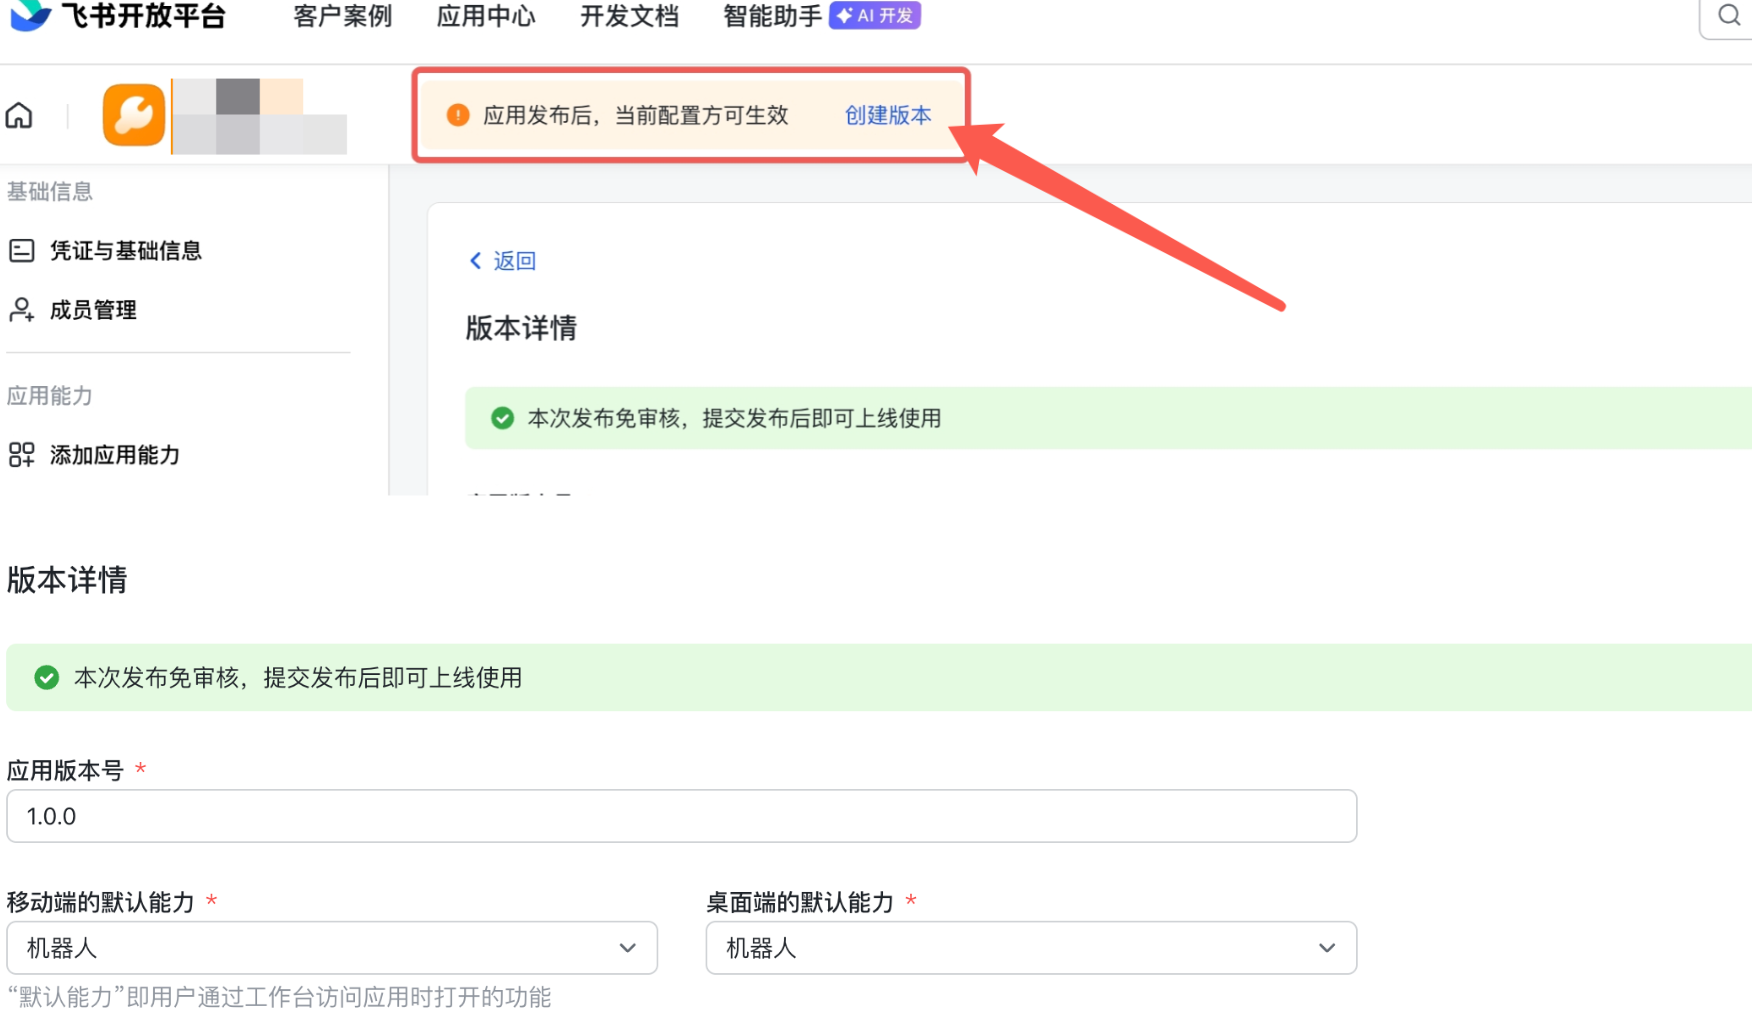Click the orange warning icon in banner

[x=458, y=115]
